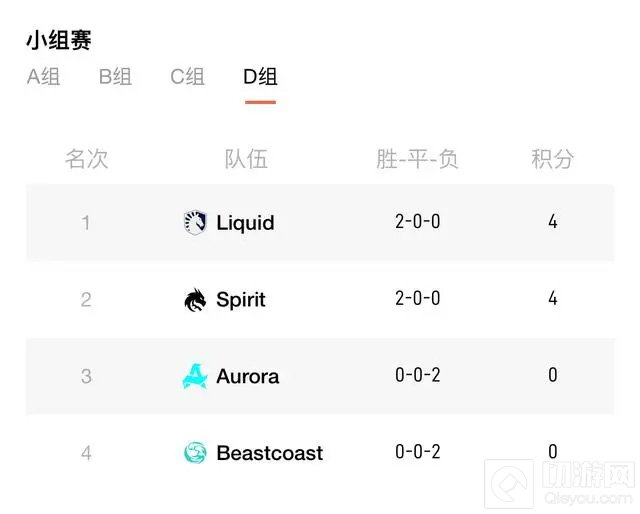Click the 小组赛 section heading
This screenshot has height=514, width=640.
point(59,40)
